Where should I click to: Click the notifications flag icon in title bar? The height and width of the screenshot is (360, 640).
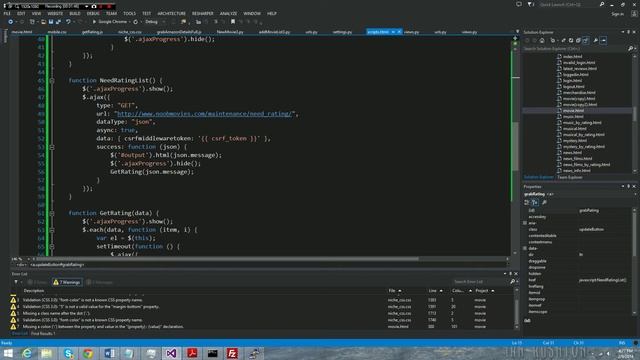point(530,4)
